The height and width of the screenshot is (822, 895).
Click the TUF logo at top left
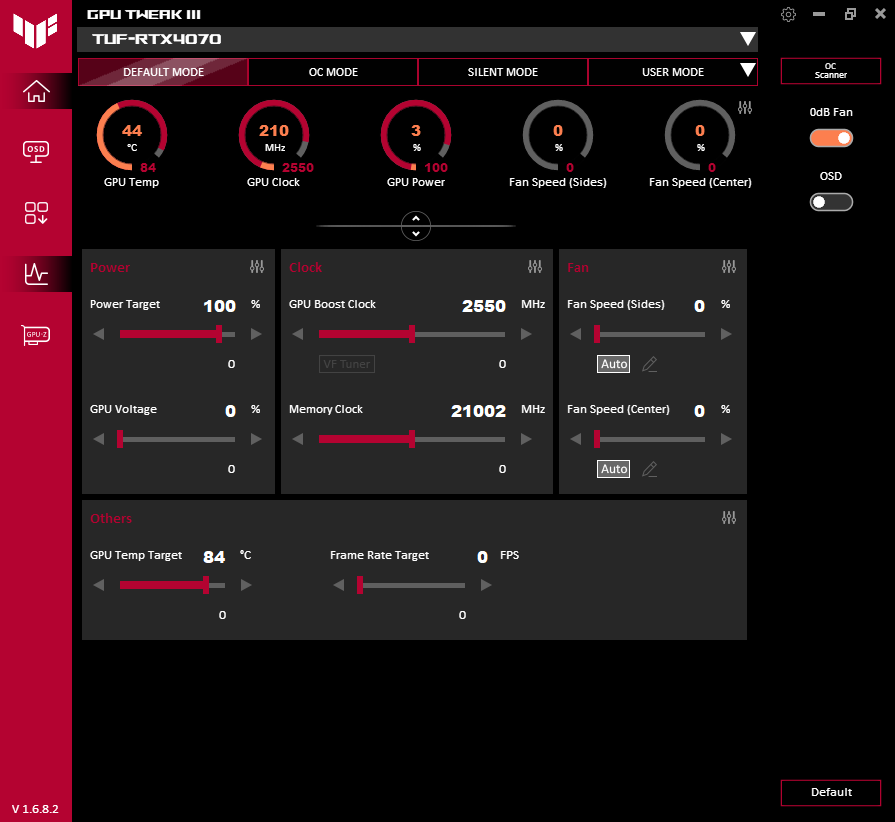[35, 30]
